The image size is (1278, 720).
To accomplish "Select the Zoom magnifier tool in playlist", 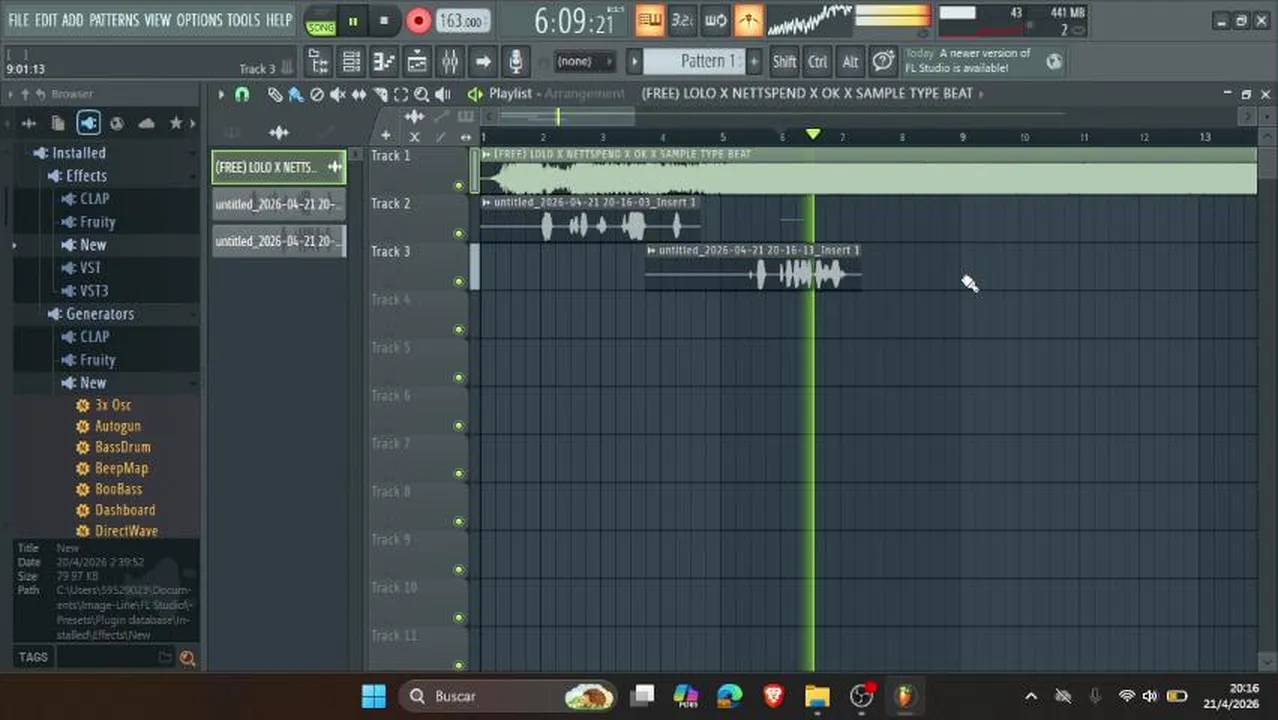I will [x=421, y=94].
